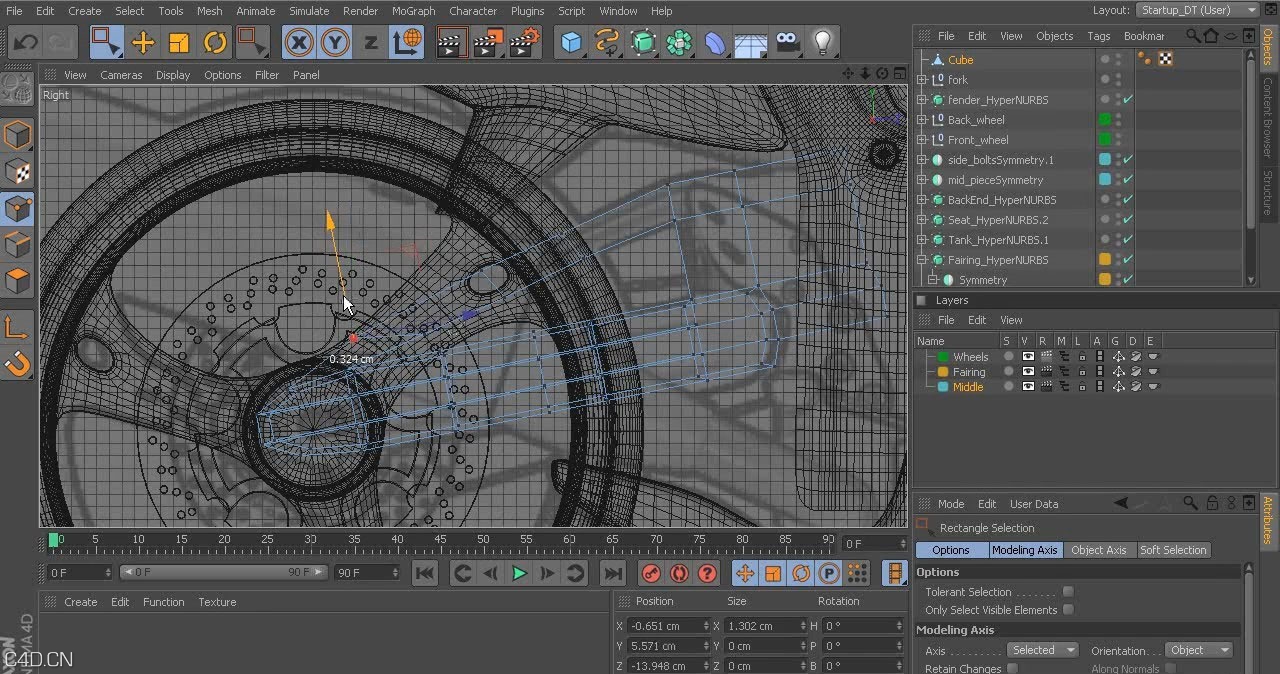Switch to the Soft Selection tab
Viewport: 1280px width, 674px height.
point(1173,550)
